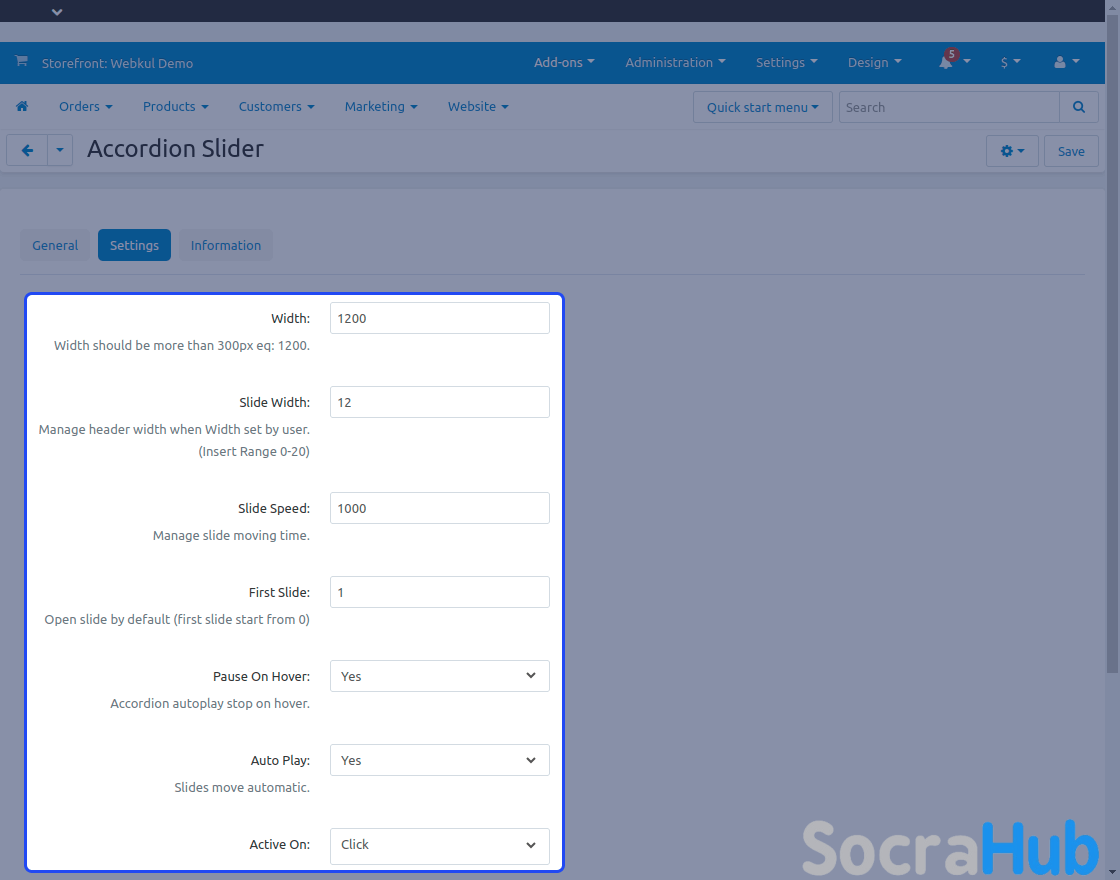Switch to the Information tab
The width and height of the screenshot is (1120, 880).
point(225,245)
